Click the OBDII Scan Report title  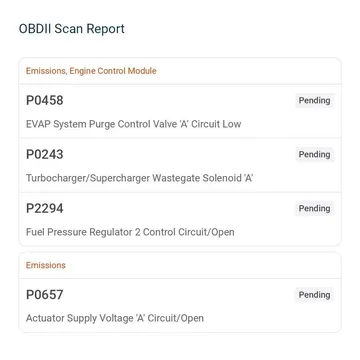coord(72,29)
